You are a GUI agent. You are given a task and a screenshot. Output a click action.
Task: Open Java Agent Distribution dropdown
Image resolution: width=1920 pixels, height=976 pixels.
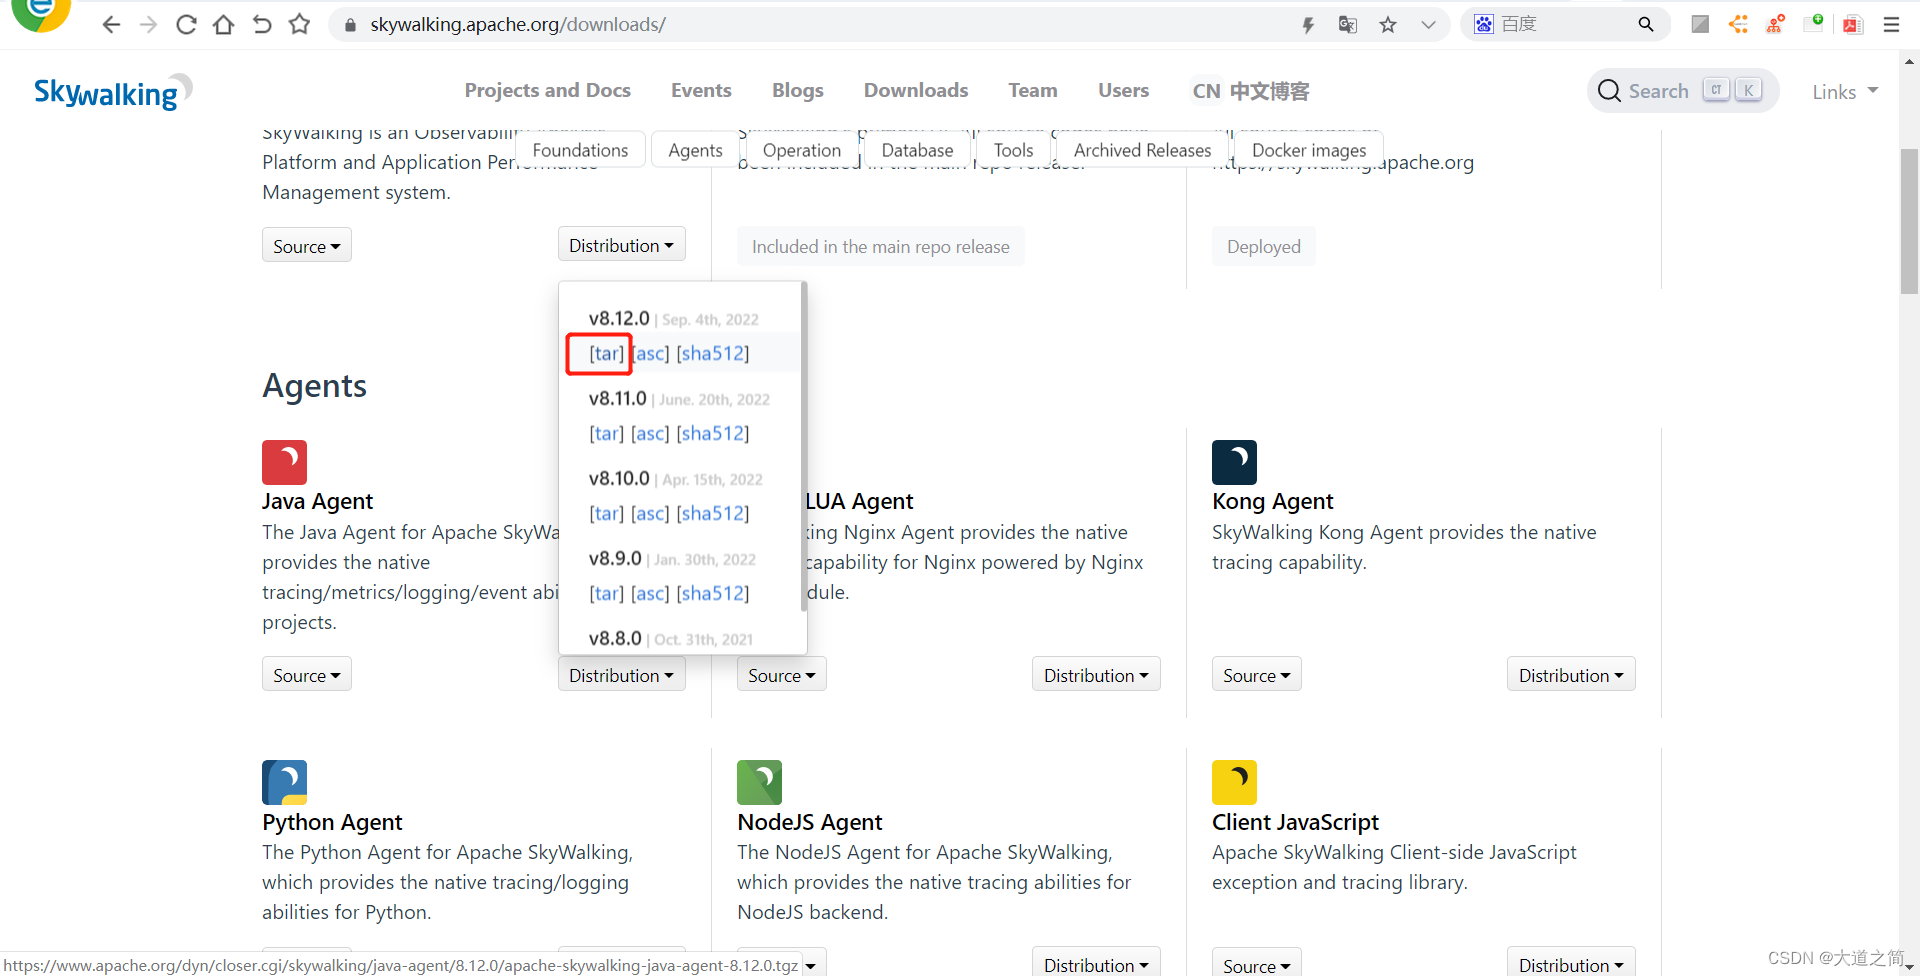pyautogui.click(x=621, y=675)
